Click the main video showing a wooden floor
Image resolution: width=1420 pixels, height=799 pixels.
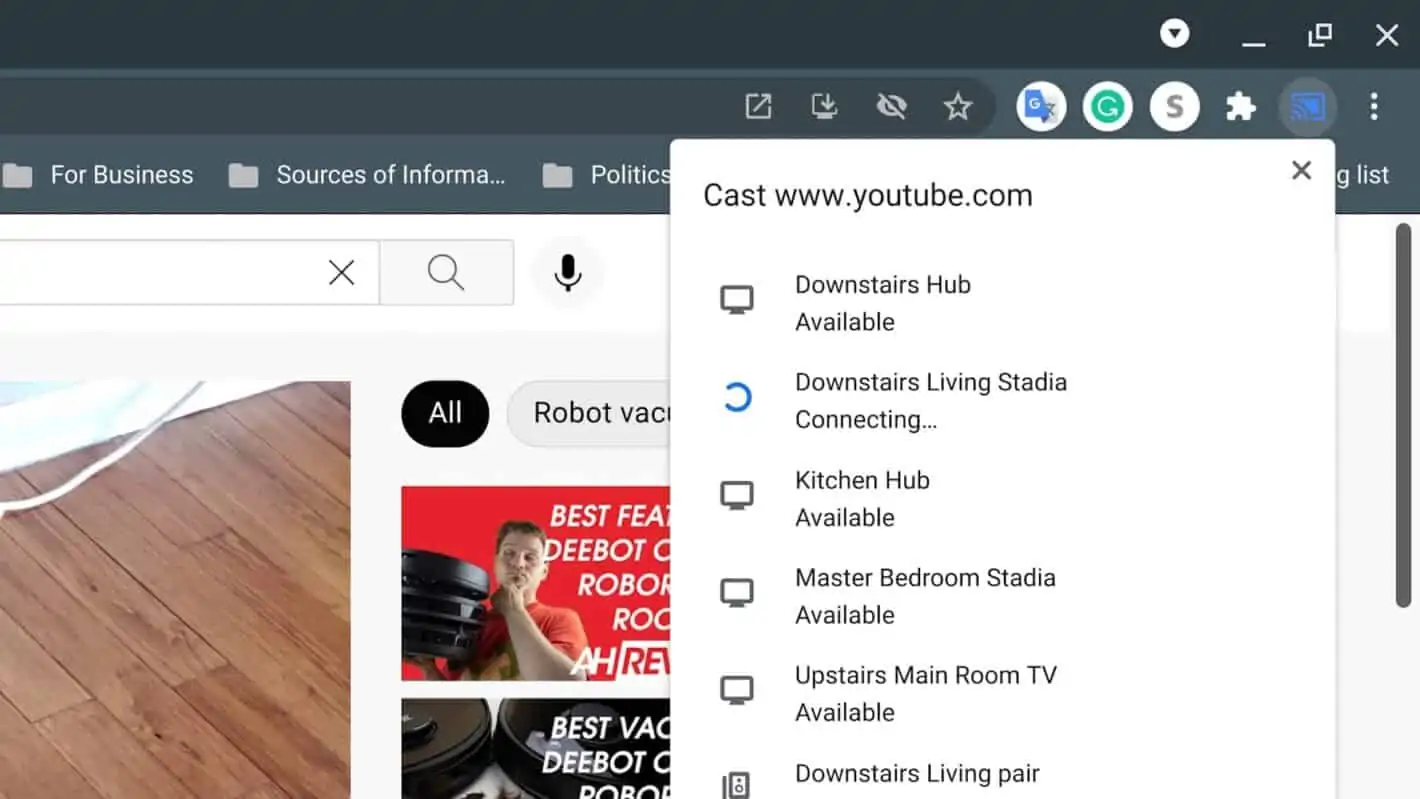(x=175, y=590)
